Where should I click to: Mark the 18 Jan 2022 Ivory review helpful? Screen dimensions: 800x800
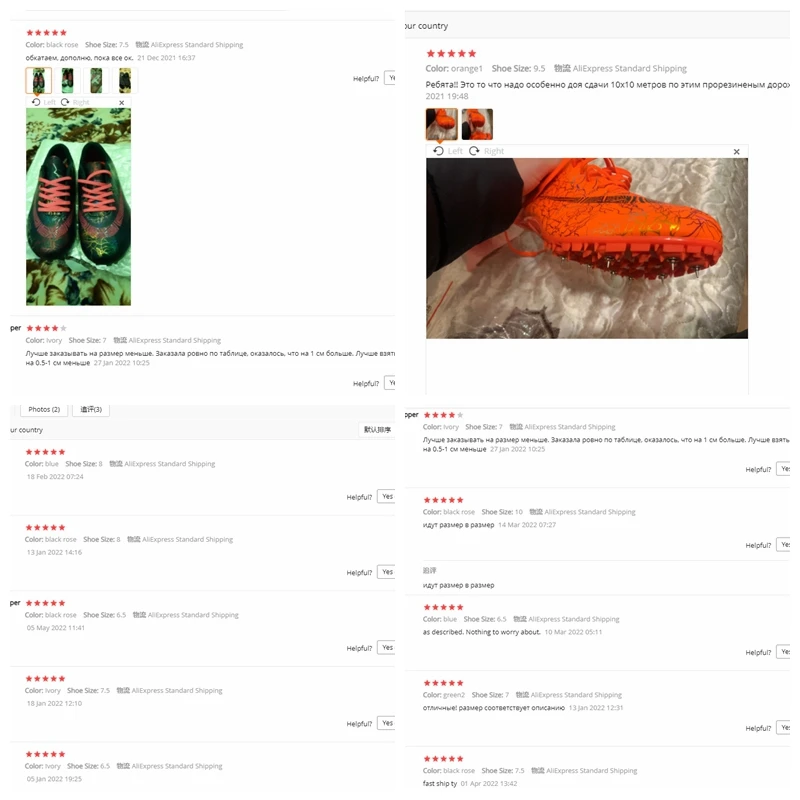[x=386, y=723]
